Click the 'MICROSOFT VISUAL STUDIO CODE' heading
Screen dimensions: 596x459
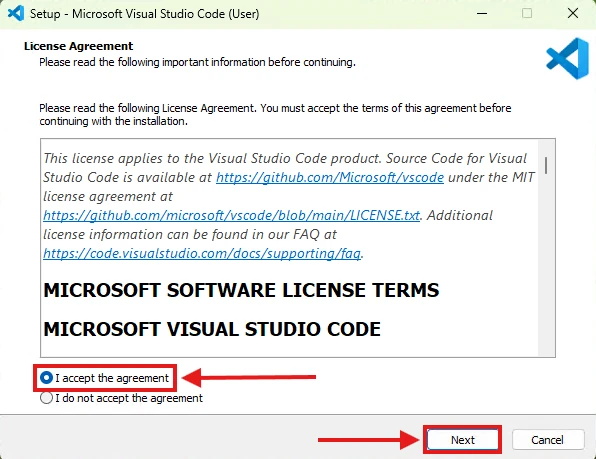point(212,329)
